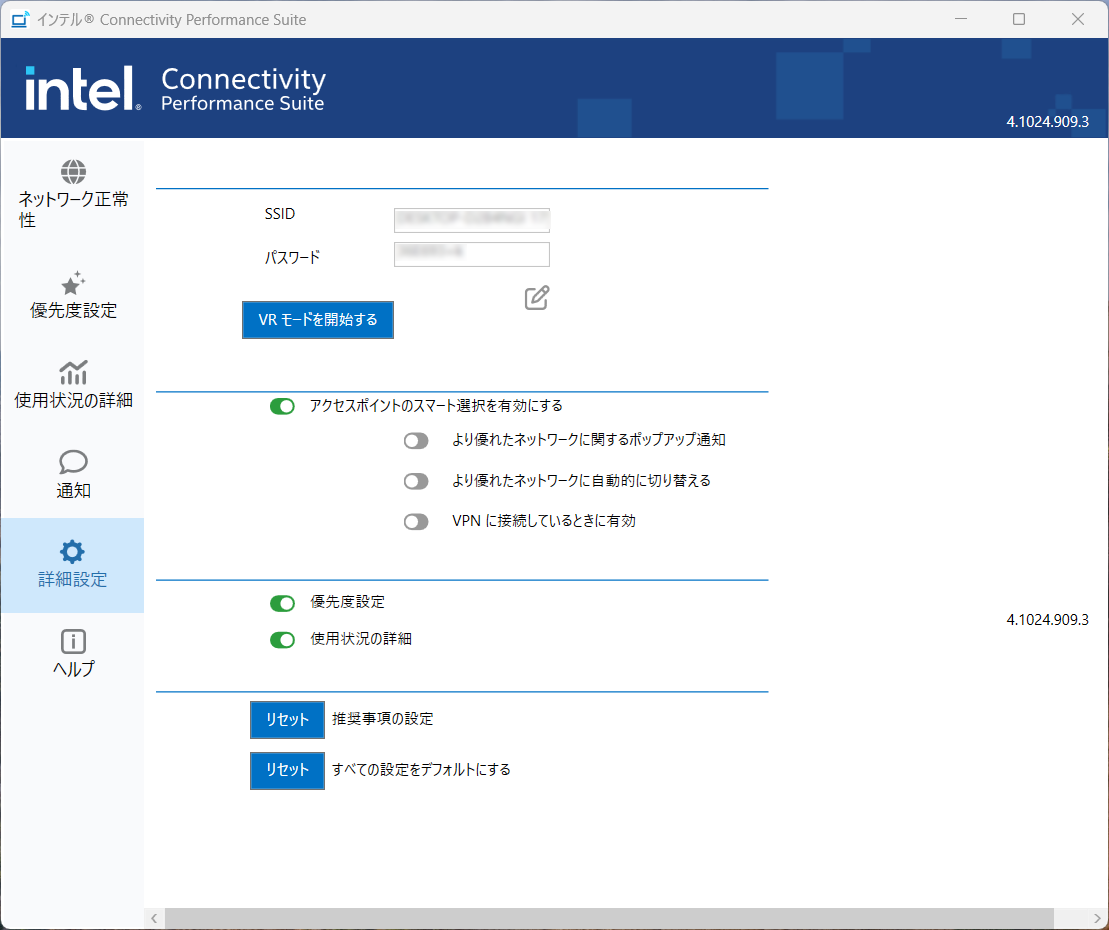Turn on より優れたネットワークに自動的に切り替える toggle
Image resolution: width=1109 pixels, height=930 pixels.
pyautogui.click(x=416, y=481)
